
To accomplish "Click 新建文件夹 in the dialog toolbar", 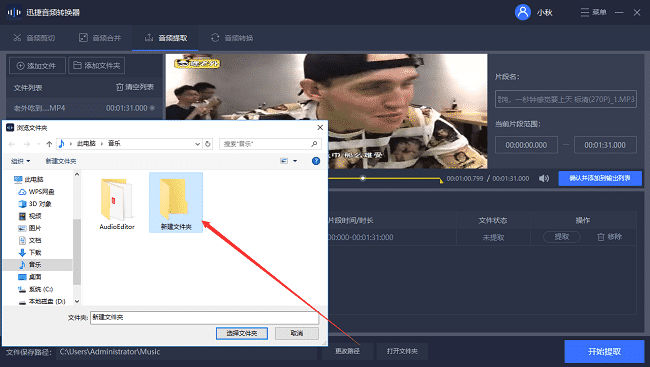I will pos(61,161).
